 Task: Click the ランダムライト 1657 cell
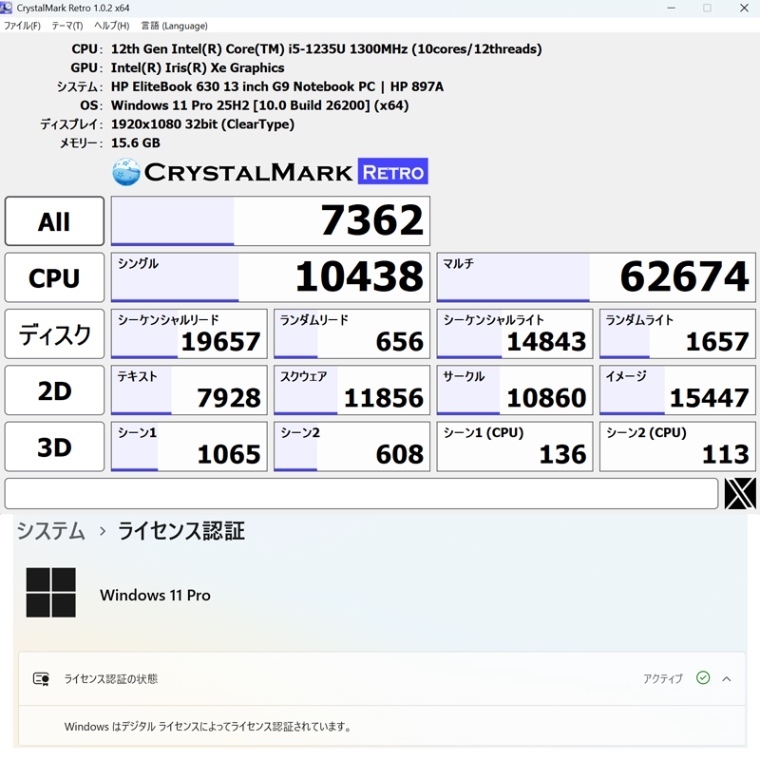(x=677, y=334)
